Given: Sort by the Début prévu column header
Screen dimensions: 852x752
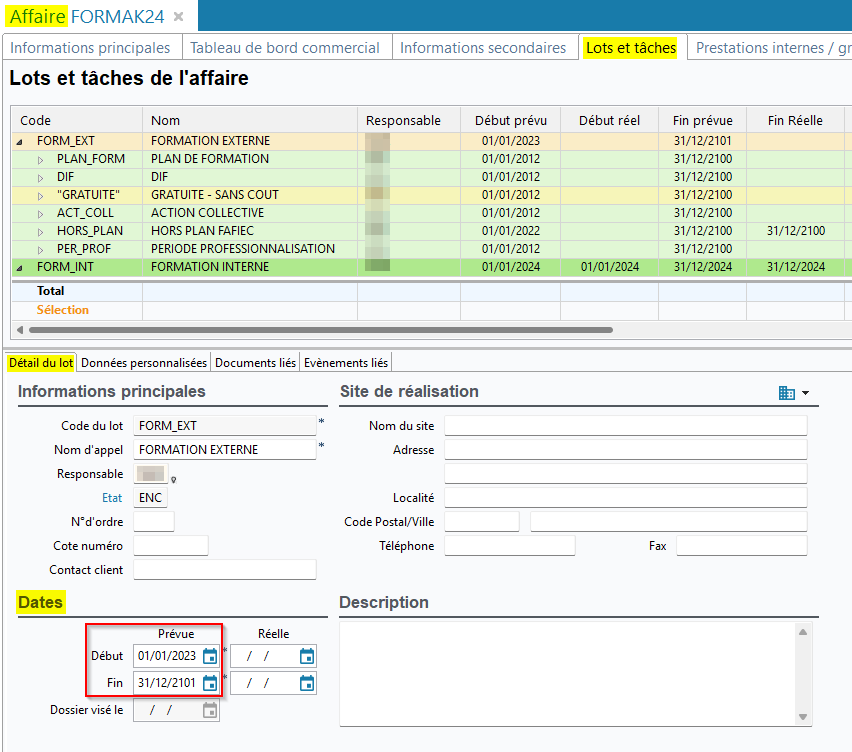Looking at the screenshot, I should tap(510, 120).
